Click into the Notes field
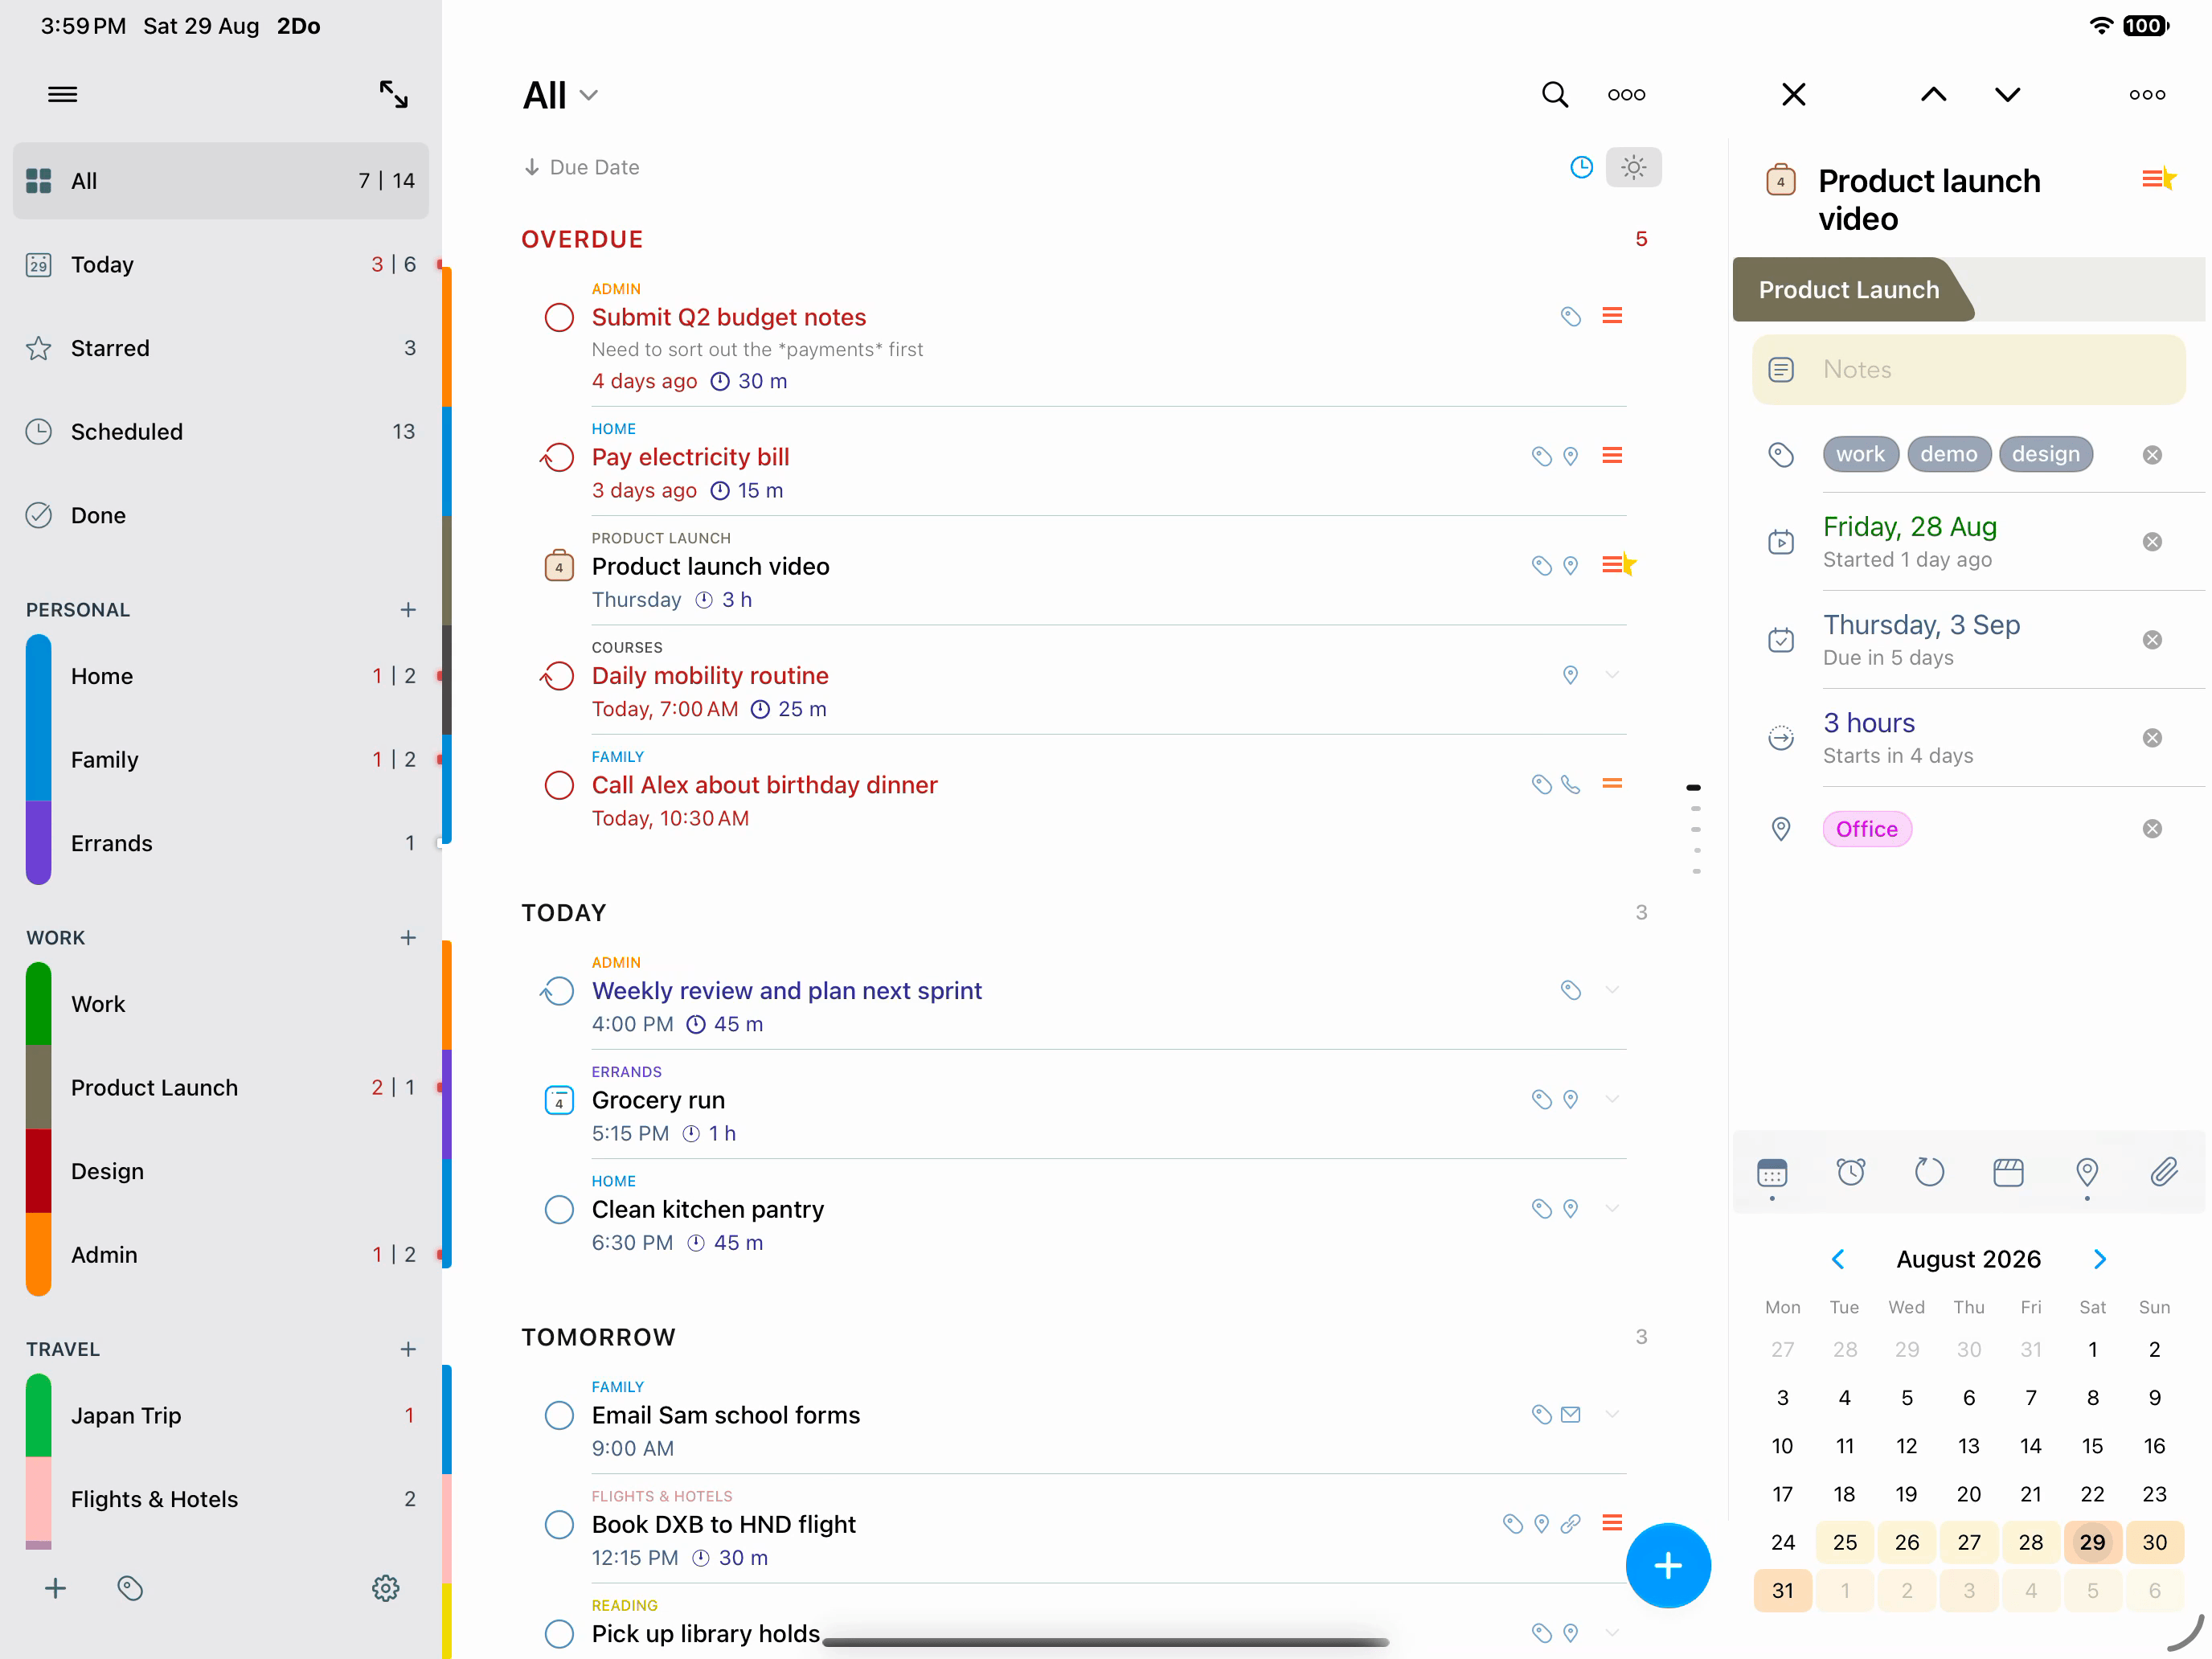The width and height of the screenshot is (2212, 1659). click(x=1968, y=369)
